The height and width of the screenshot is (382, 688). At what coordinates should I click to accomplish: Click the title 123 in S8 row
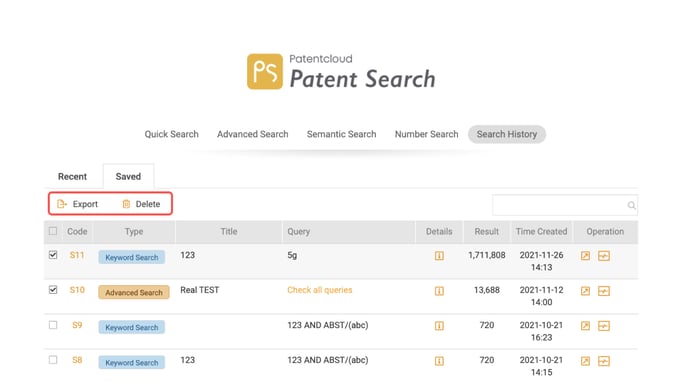(x=187, y=360)
